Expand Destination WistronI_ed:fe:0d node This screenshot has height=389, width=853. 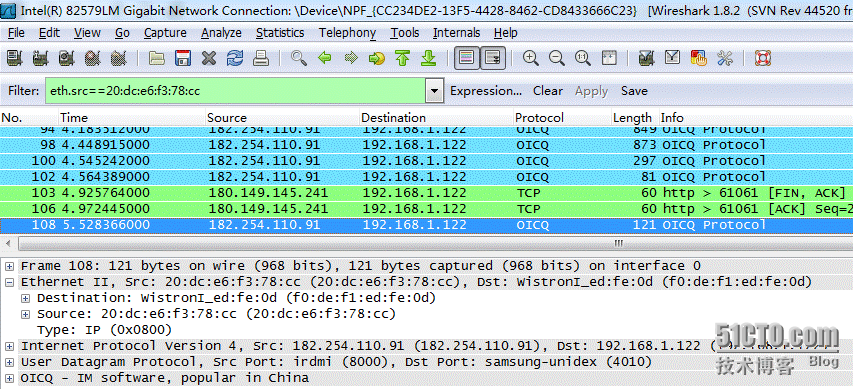[x=25, y=298]
